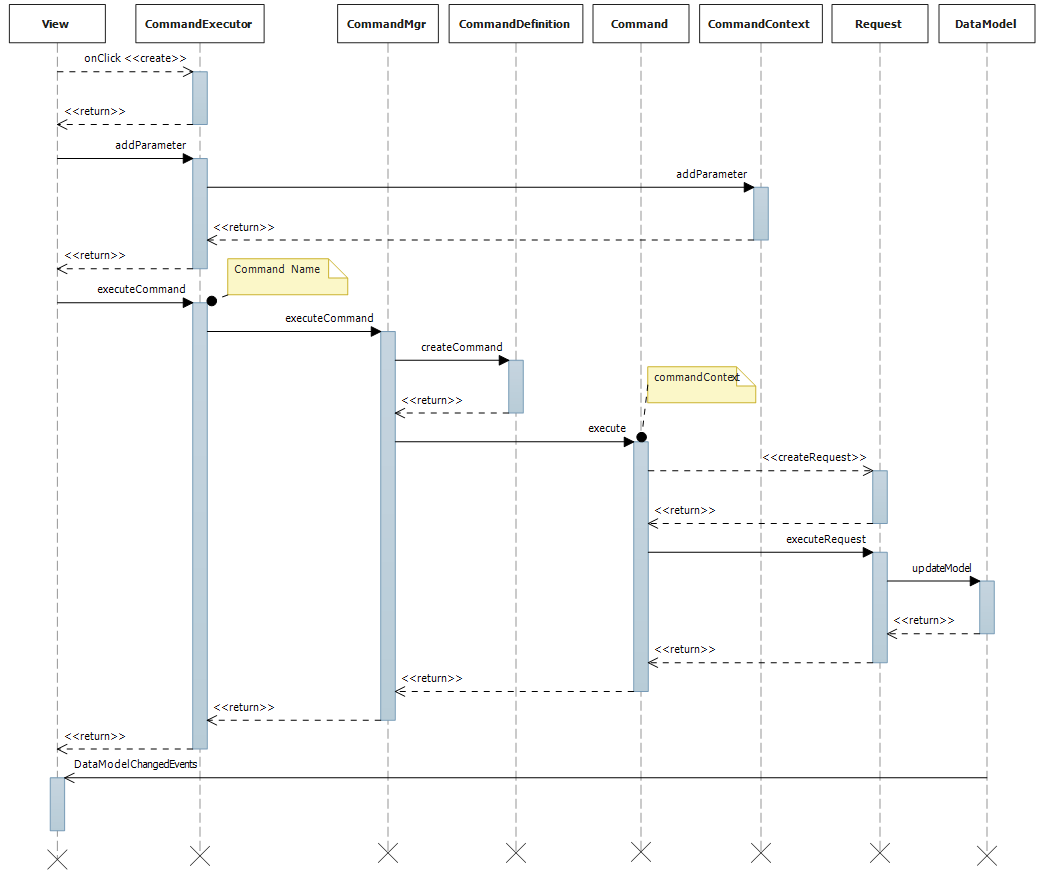
Task: Click the 'execute' message label
Action: [607, 428]
